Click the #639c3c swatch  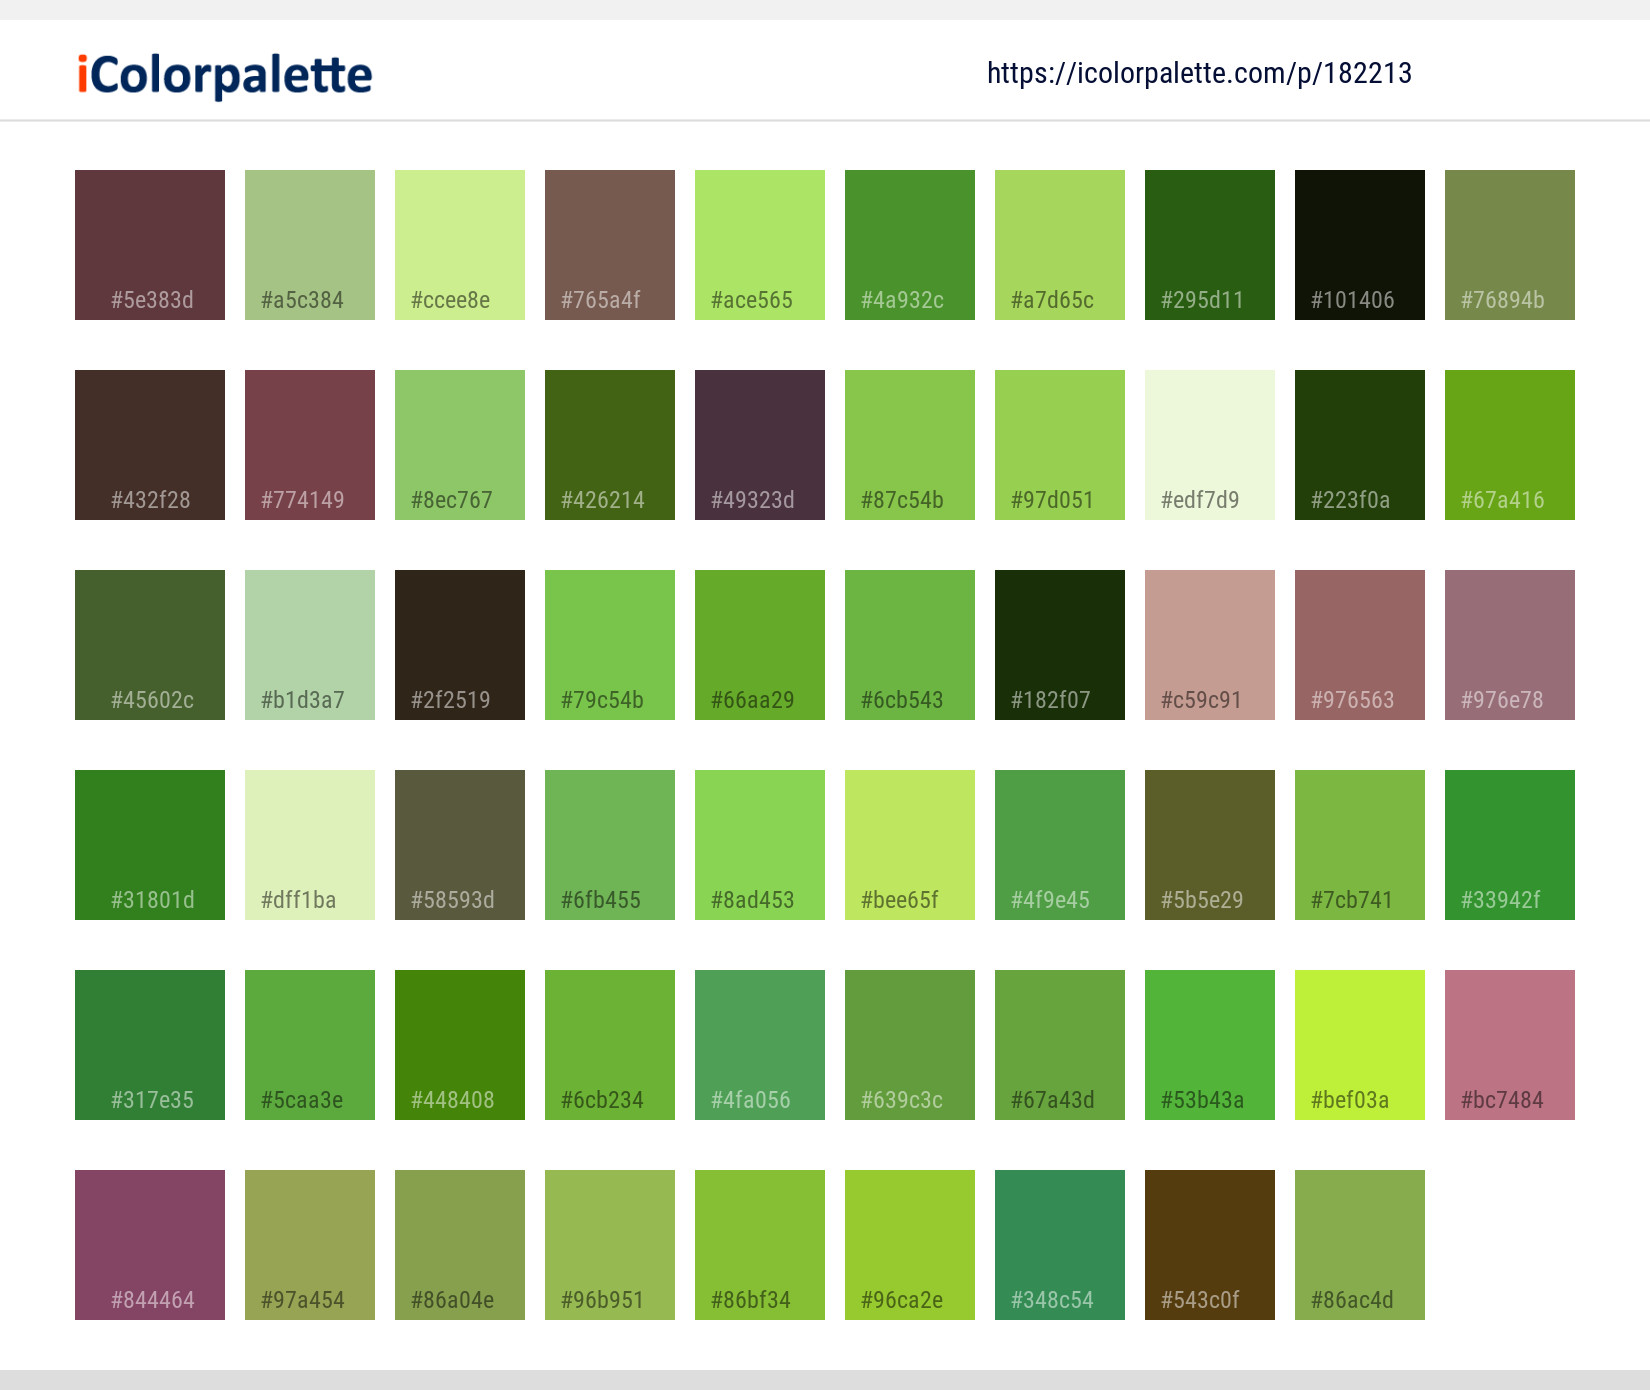[910, 1045]
